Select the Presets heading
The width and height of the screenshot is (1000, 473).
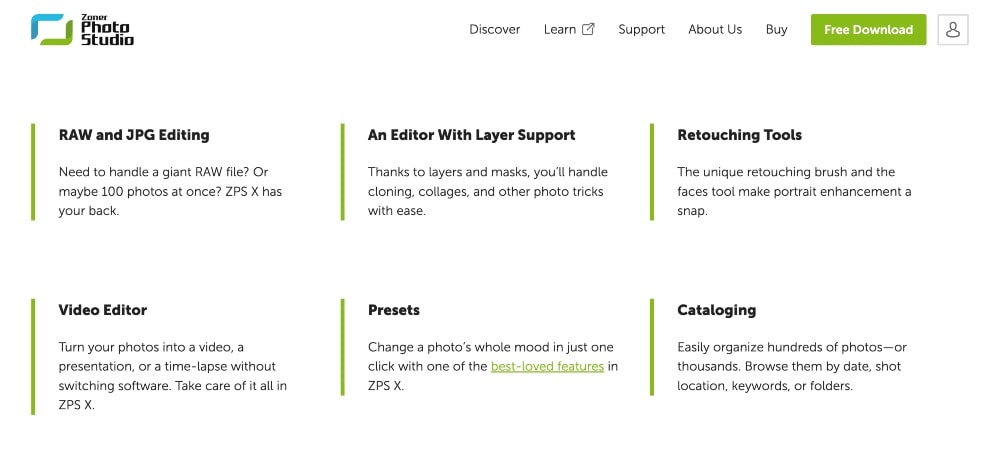[x=394, y=310]
